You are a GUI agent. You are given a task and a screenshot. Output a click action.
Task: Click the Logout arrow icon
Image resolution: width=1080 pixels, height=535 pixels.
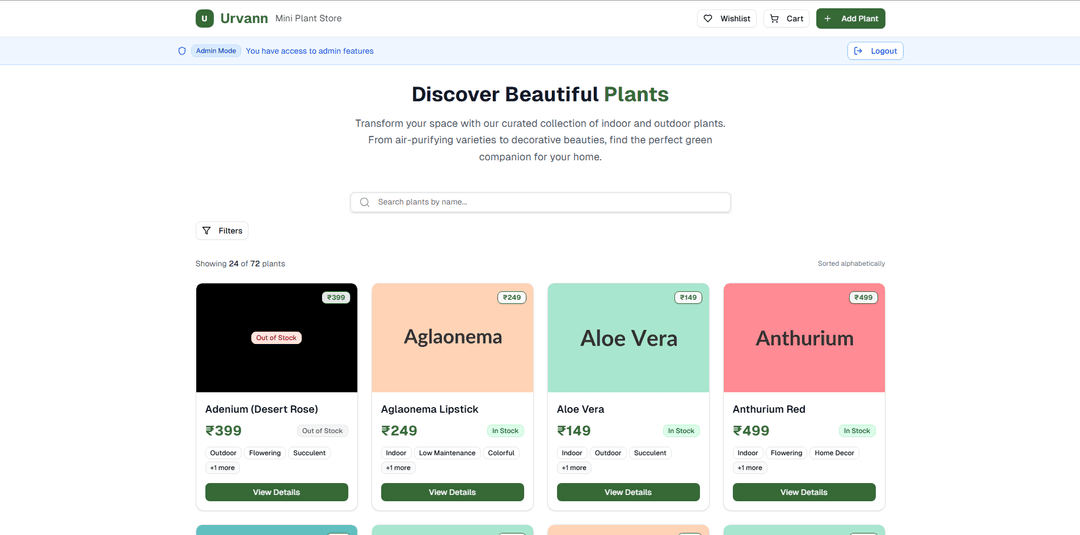(x=858, y=51)
